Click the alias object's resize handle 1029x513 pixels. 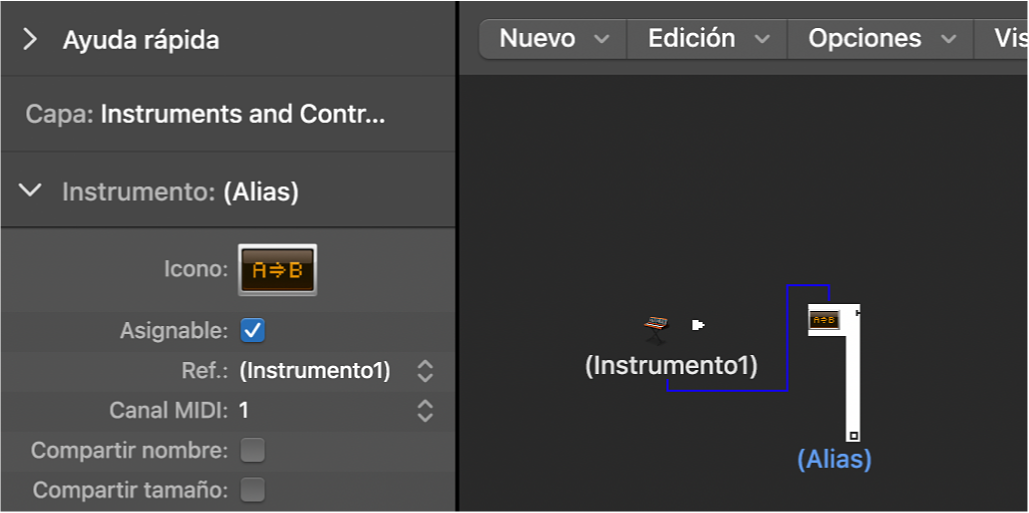(853, 435)
